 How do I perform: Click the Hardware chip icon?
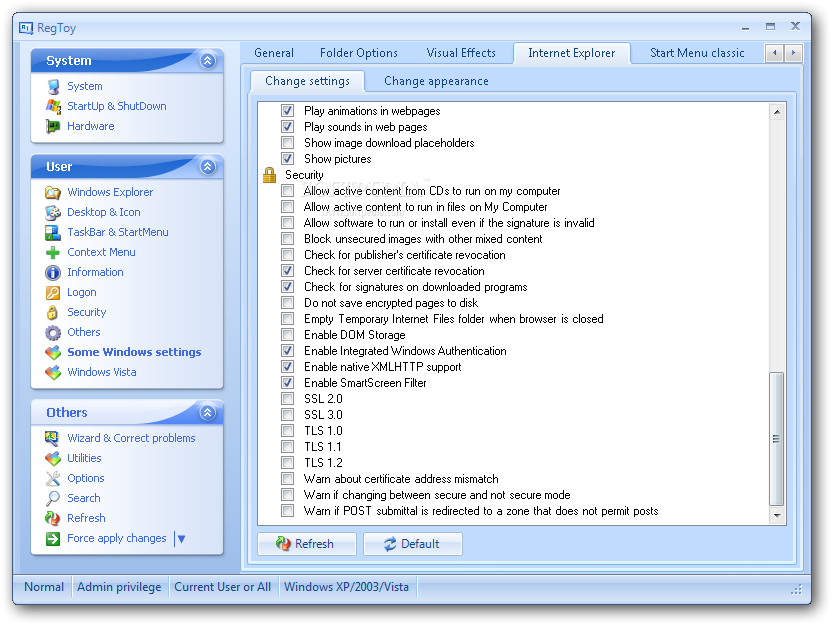coord(53,126)
